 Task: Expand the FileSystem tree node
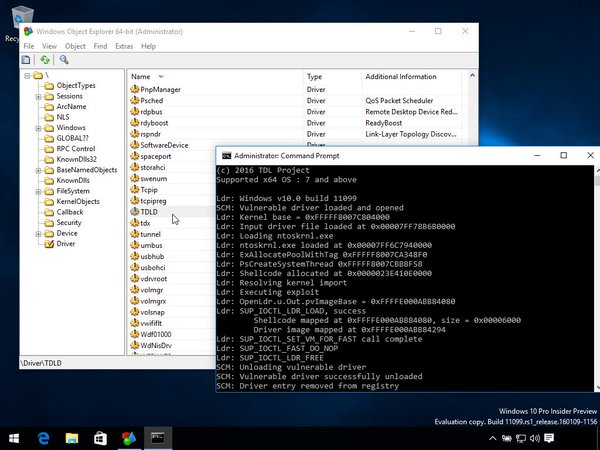pos(38,191)
